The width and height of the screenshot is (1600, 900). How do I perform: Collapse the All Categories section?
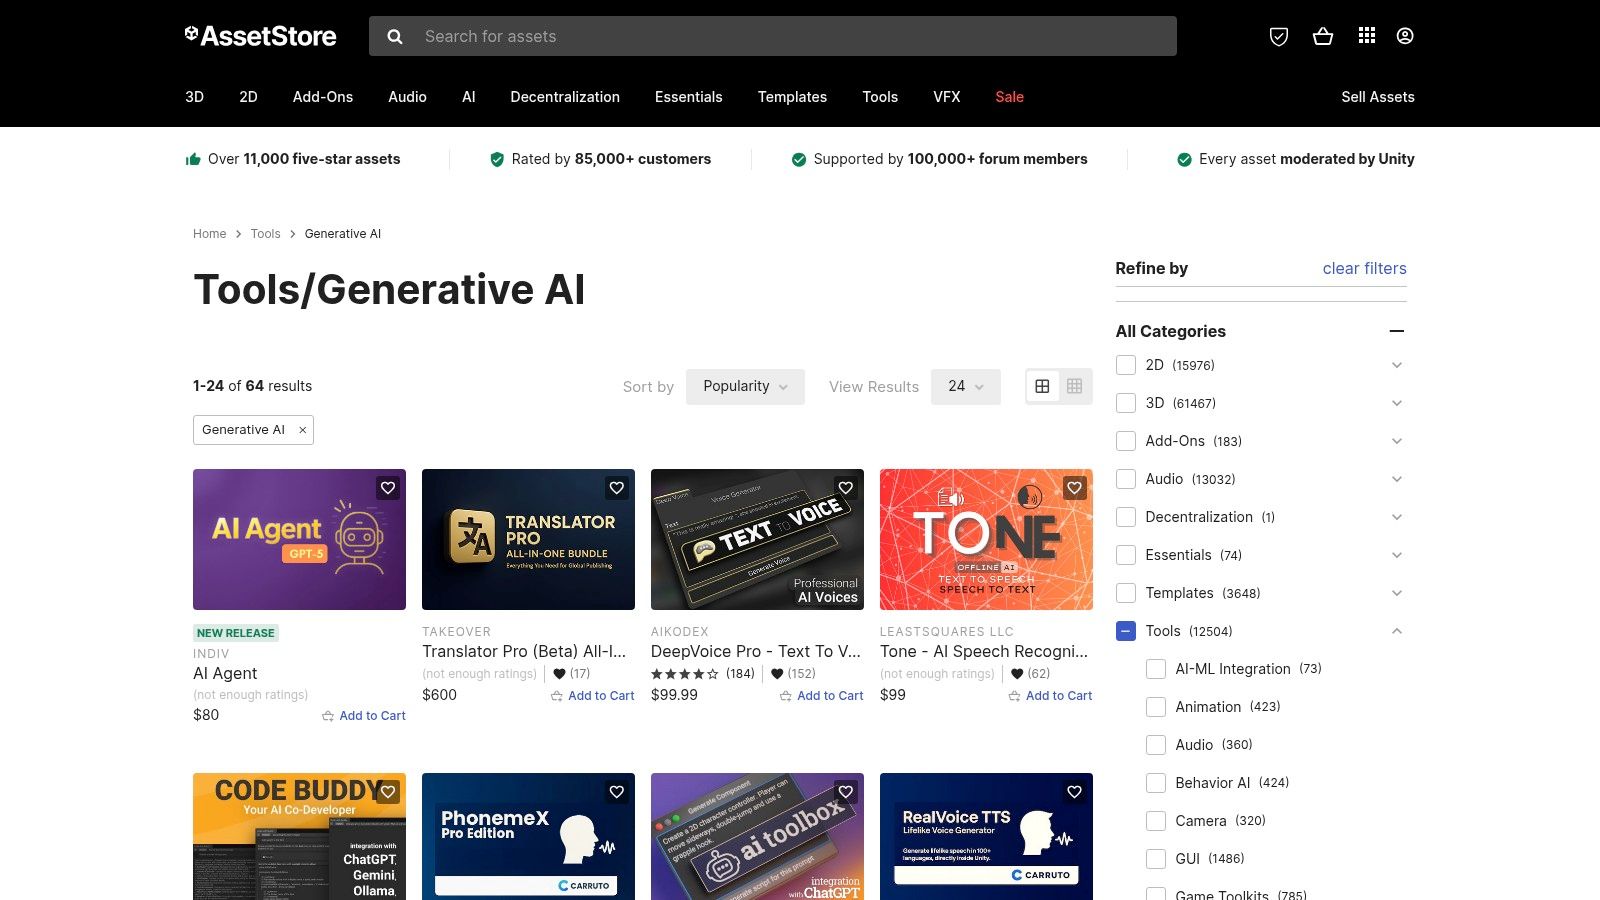point(1396,331)
